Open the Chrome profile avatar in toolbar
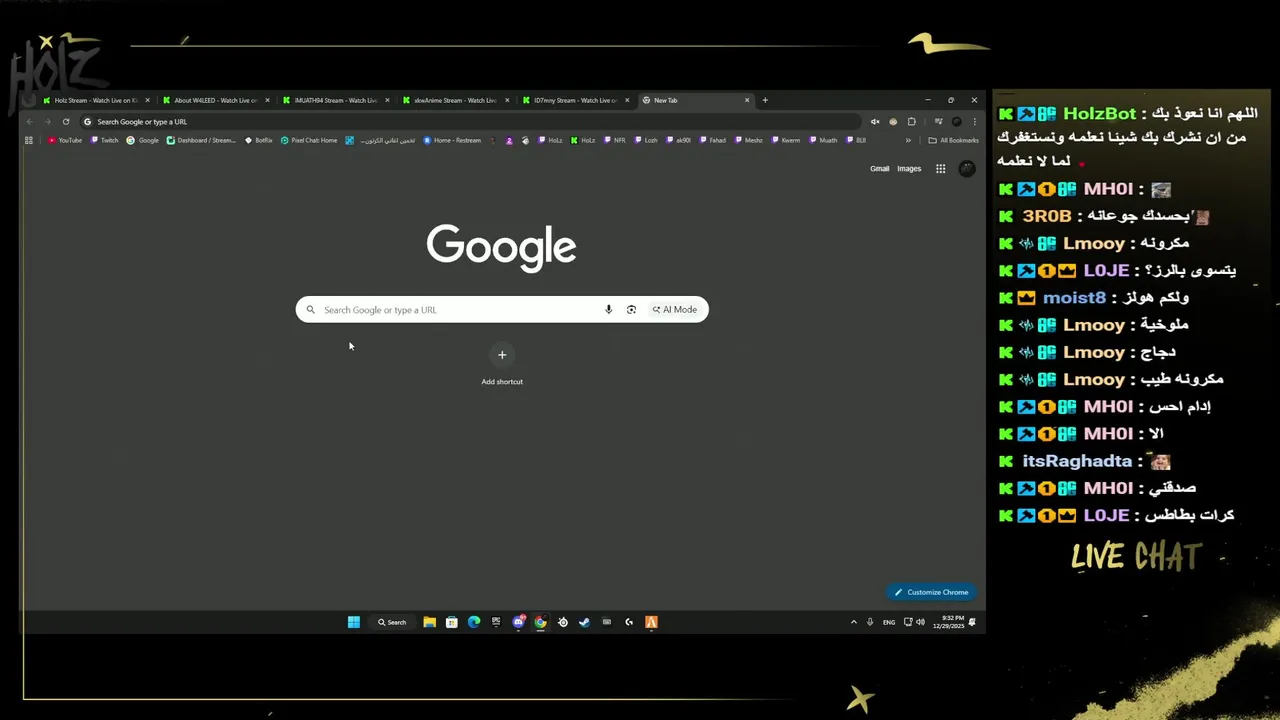 (956, 122)
